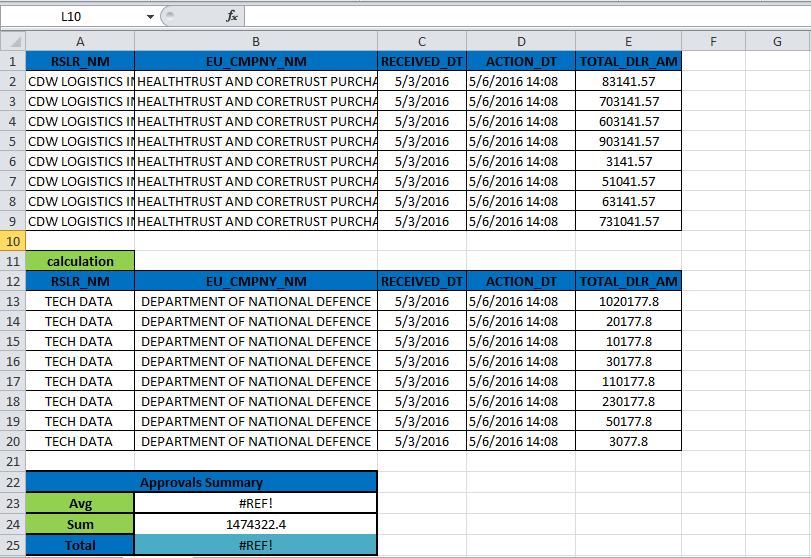Click RSLR_NM header cell in row 12
Viewport: 811px width, 558px height.
pos(80,281)
